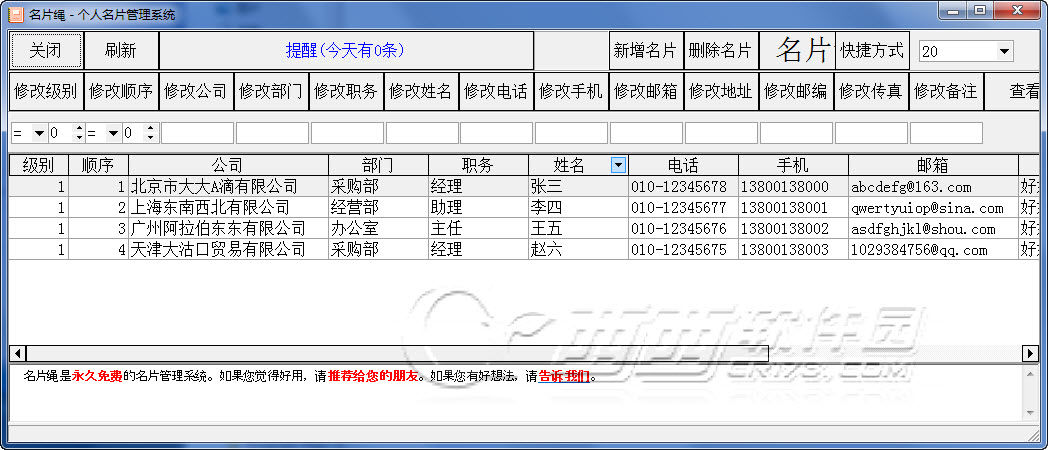1048x450 pixels.
Task: Open the 级别 comparison operator dropdown
Action: click(x=39, y=134)
